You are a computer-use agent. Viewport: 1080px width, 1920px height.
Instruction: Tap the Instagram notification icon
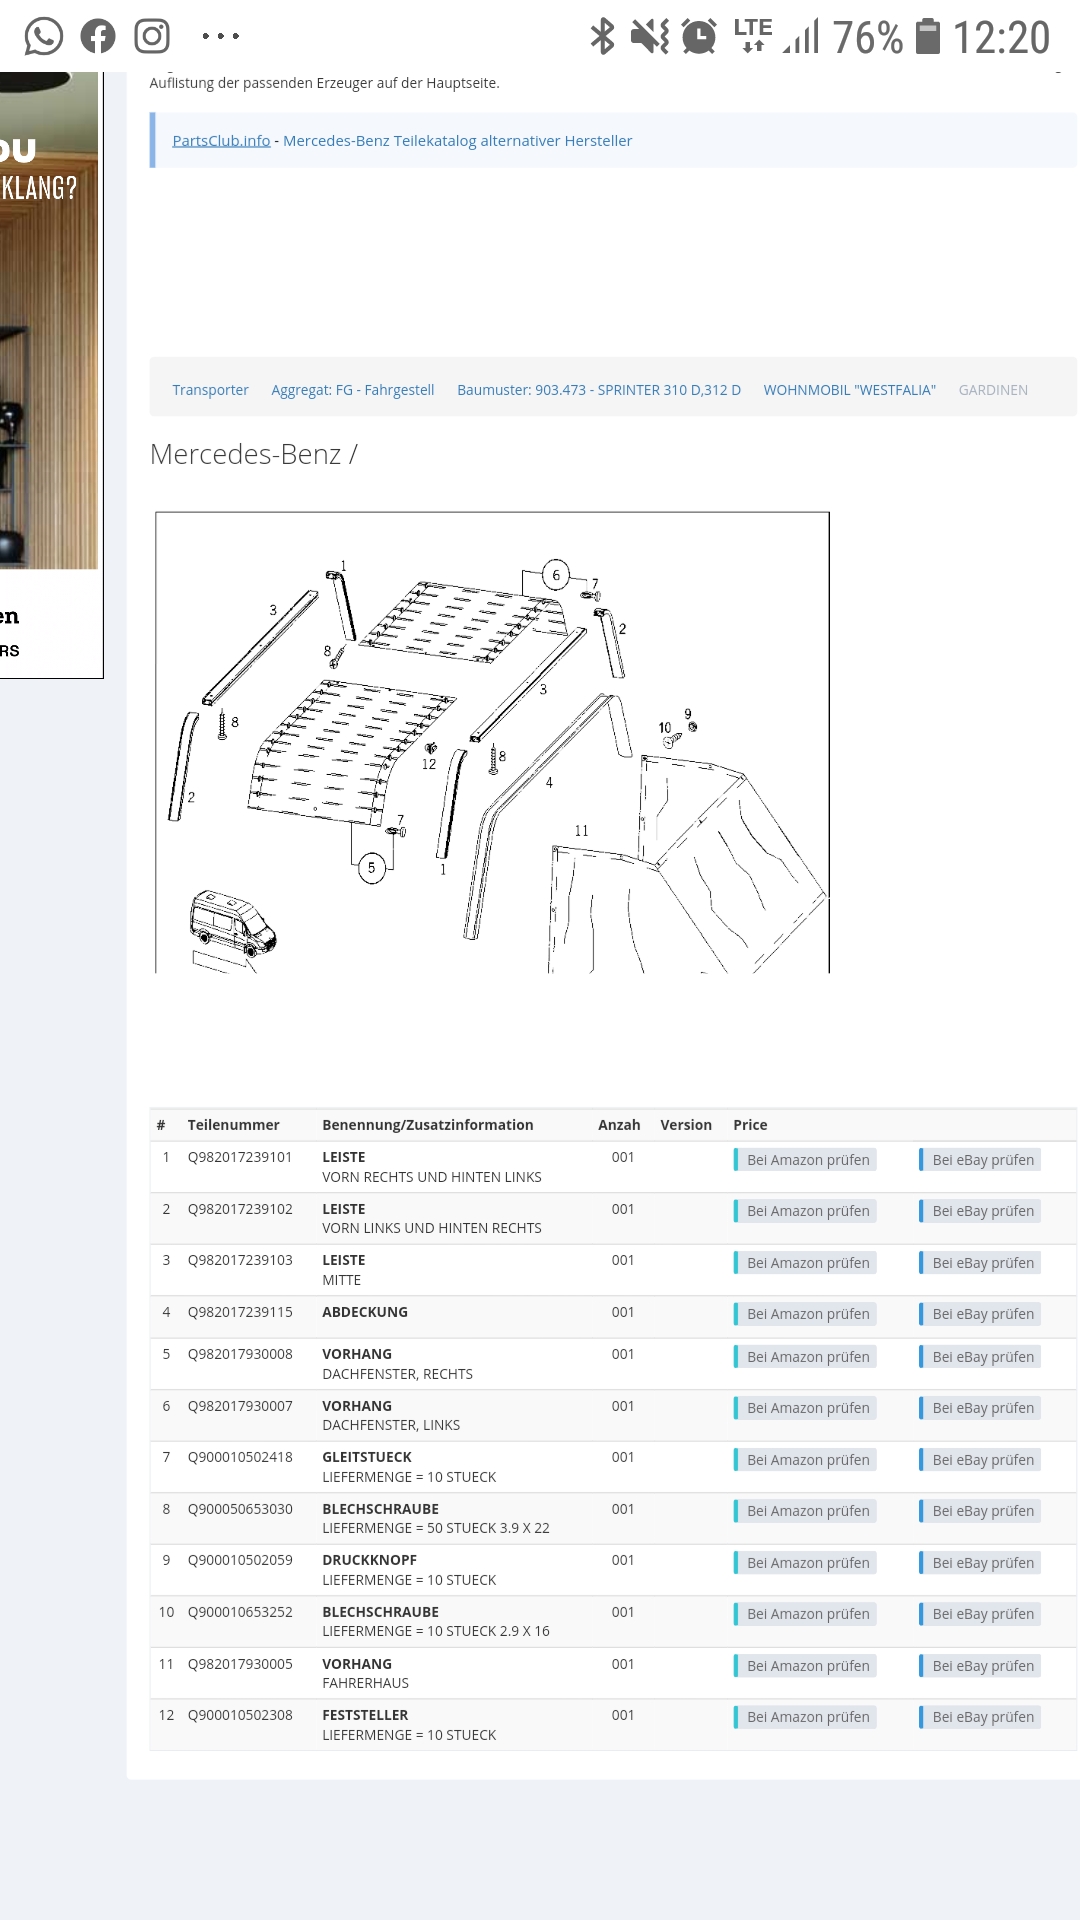pyautogui.click(x=152, y=37)
